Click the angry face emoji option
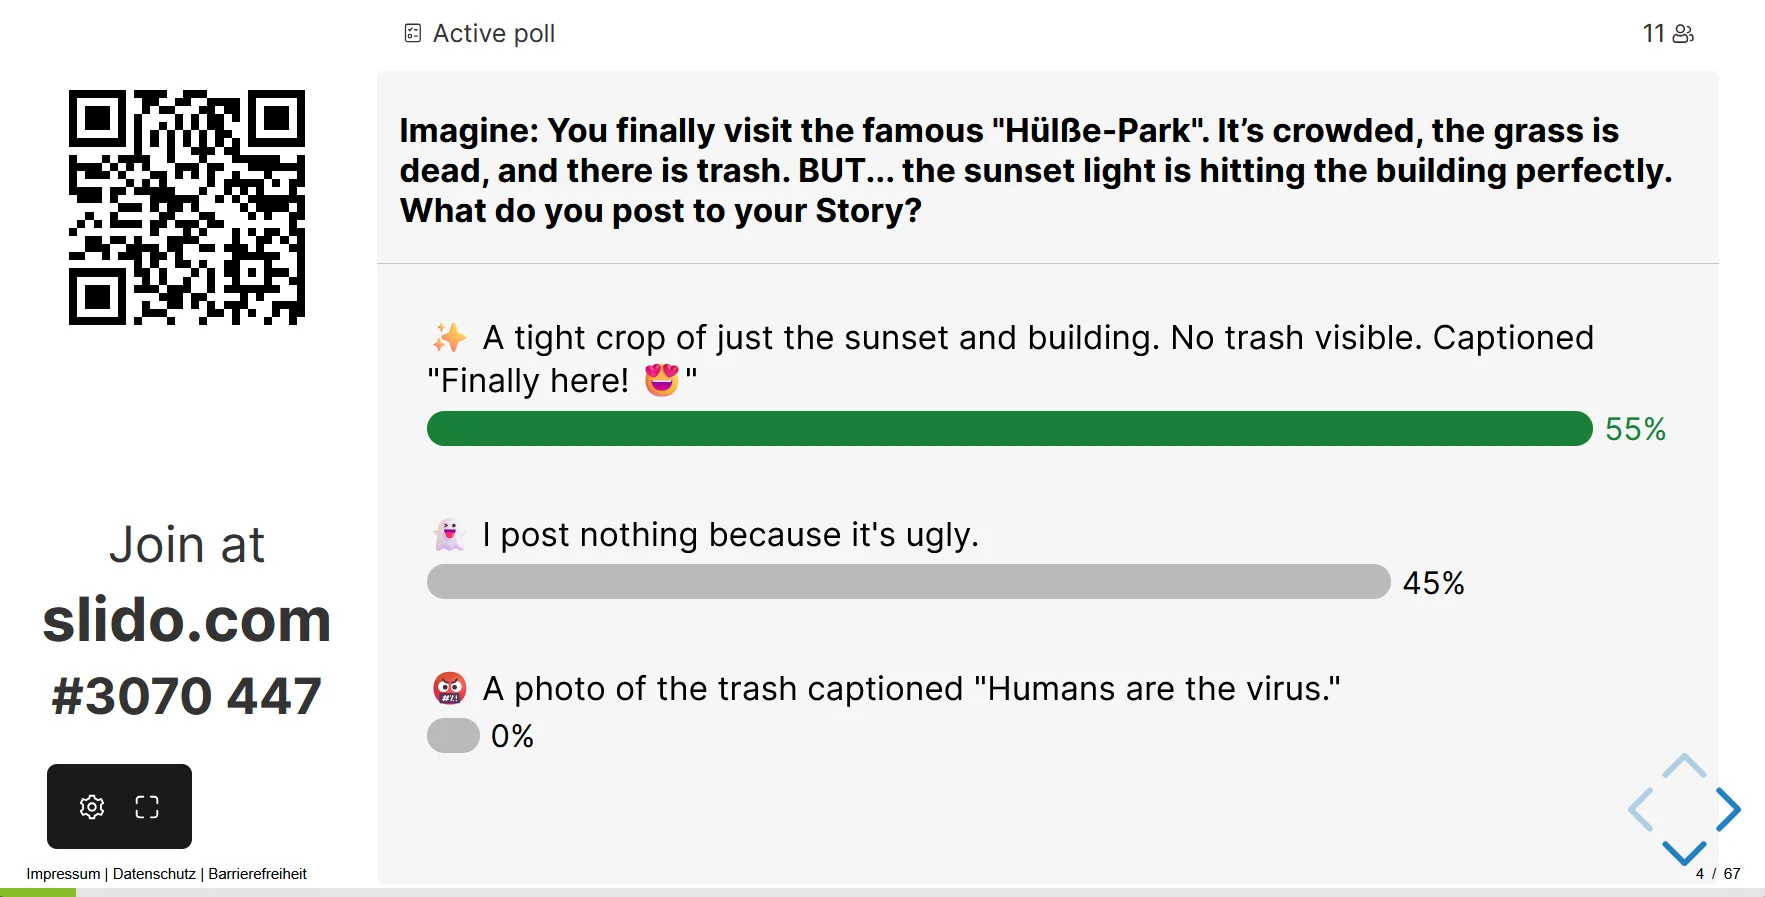Viewport: 1765px width, 897px height. pyautogui.click(x=449, y=689)
